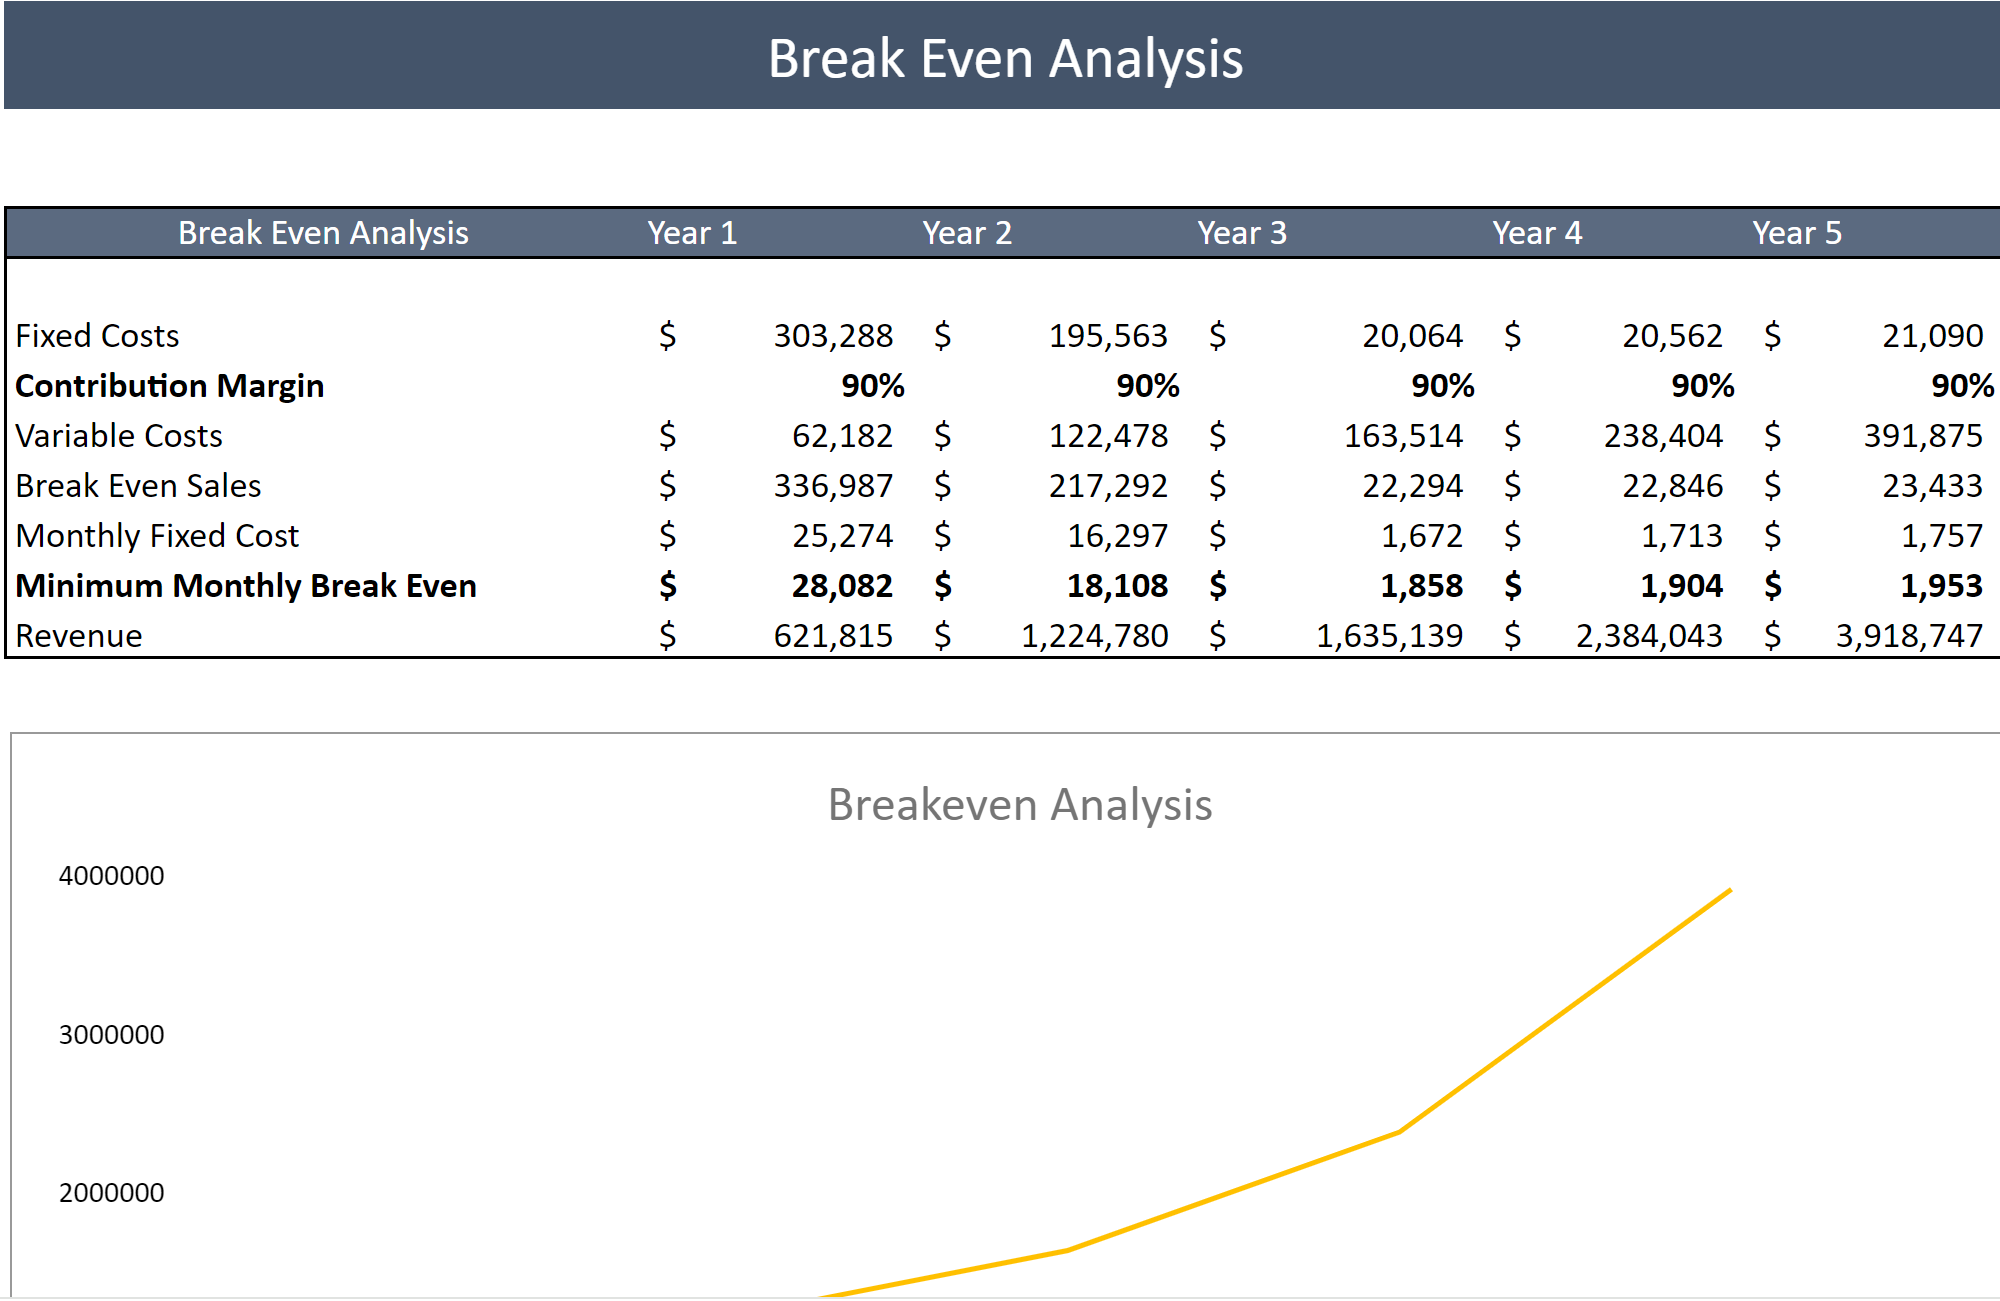Select the Fixed Costs row label
Screen dimensions: 2000x1301
(97, 335)
